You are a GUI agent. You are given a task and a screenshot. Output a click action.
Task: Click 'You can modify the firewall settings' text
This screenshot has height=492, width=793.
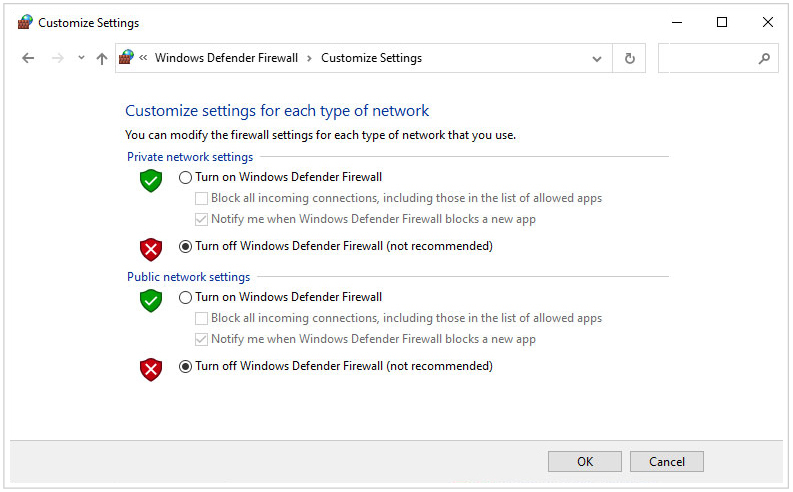click(320, 135)
